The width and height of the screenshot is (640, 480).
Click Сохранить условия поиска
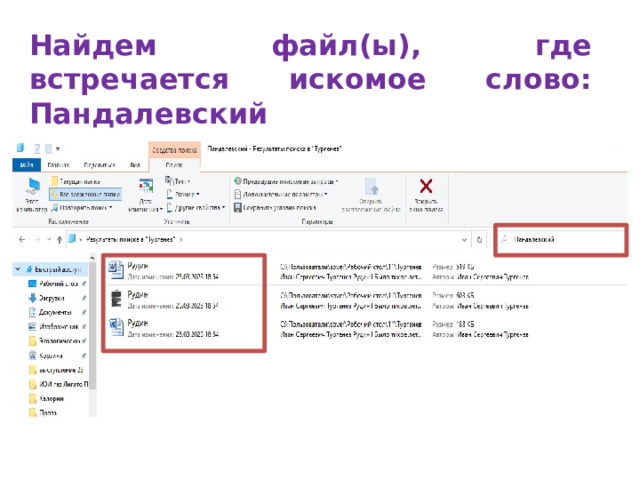point(275,208)
